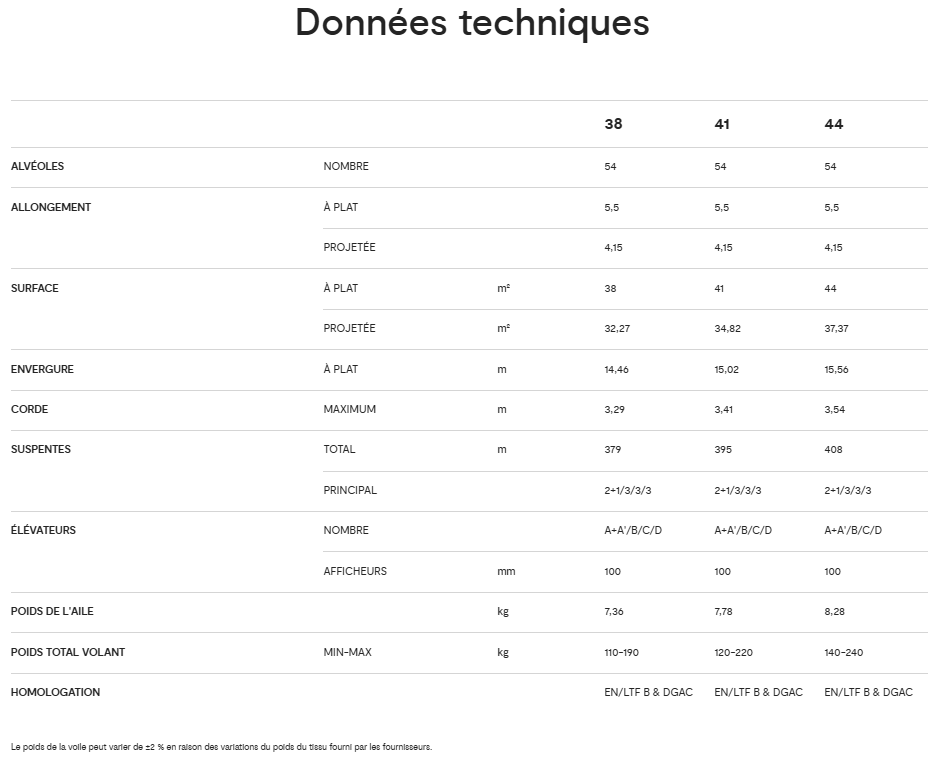928x761 pixels.
Task: Click the CORDE row label
Action: [x=29, y=409]
